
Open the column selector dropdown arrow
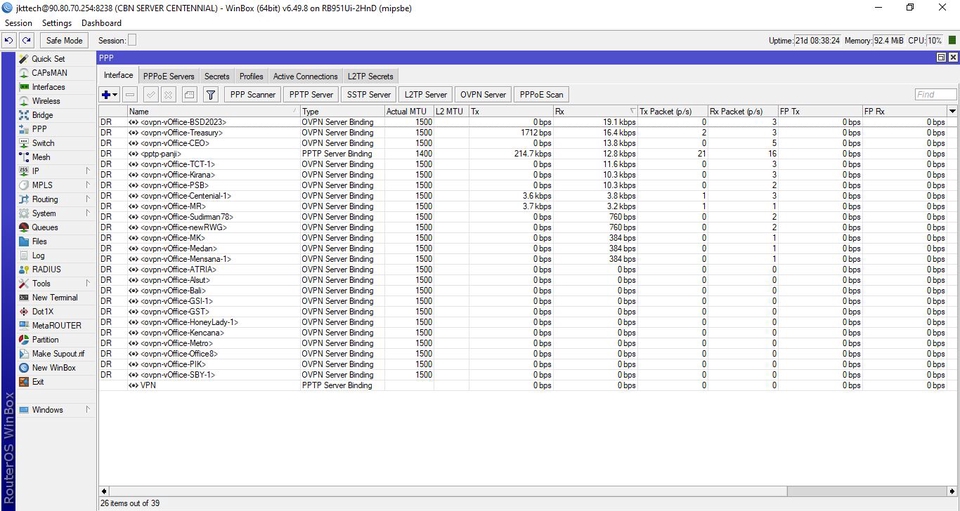tap(952, 111)
